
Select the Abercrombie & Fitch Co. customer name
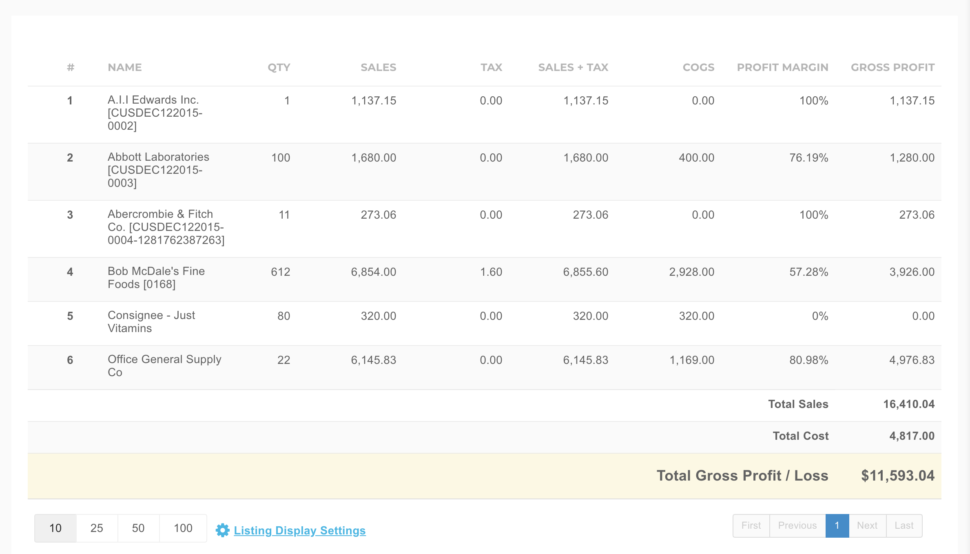166,227
